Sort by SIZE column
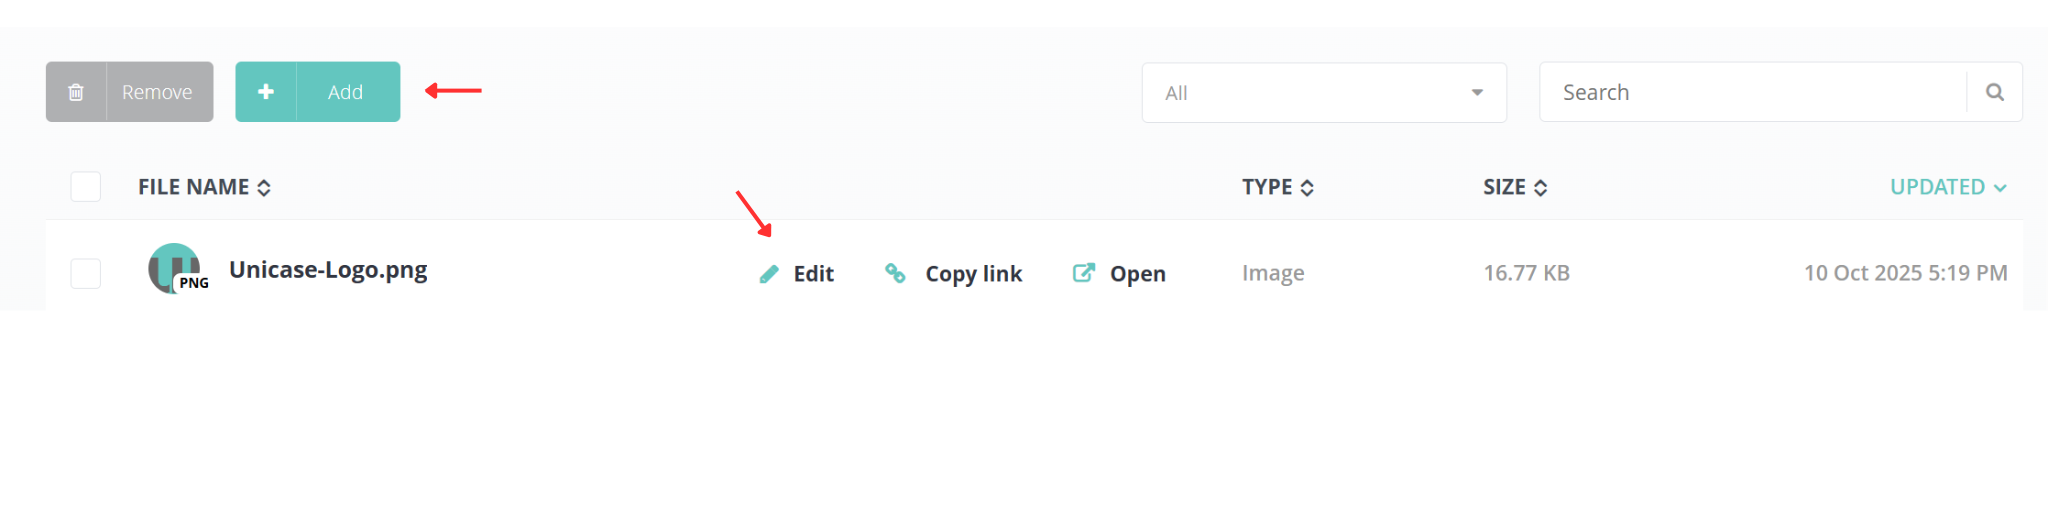The height and width of the screenshot is (521, 2048). tap(1515, 187)
